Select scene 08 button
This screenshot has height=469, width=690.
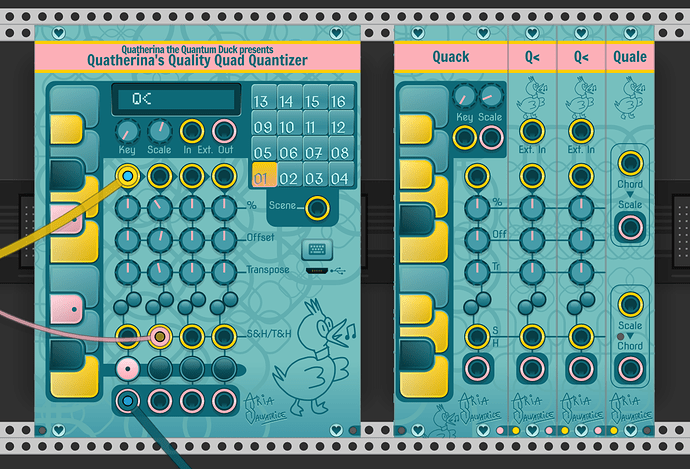[x=341, y=150]
